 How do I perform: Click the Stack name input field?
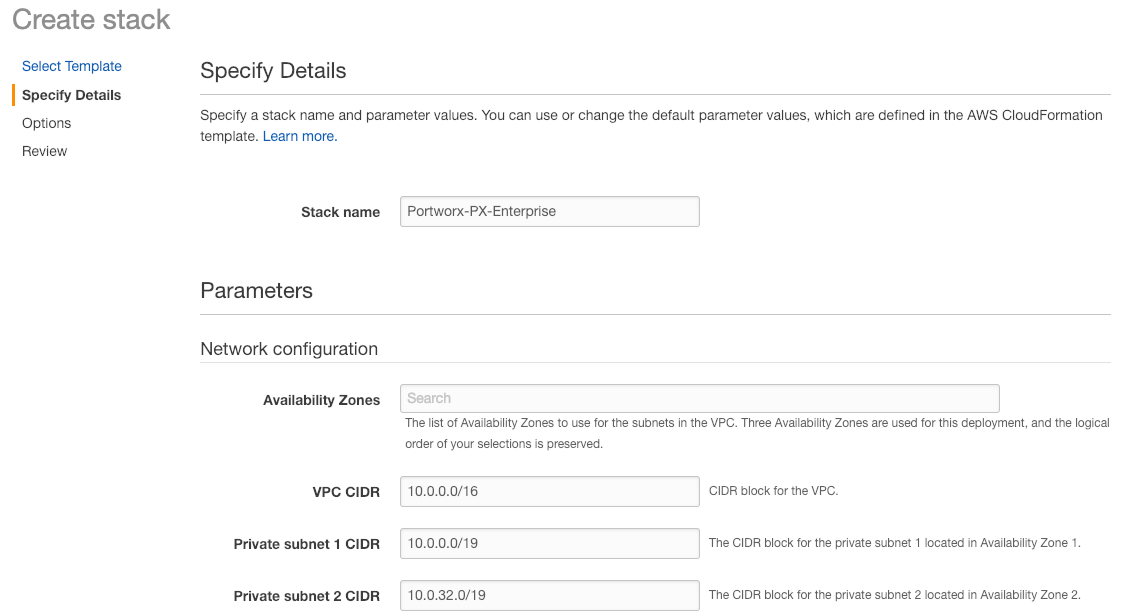pyautogui.click(x=549, y=212)
